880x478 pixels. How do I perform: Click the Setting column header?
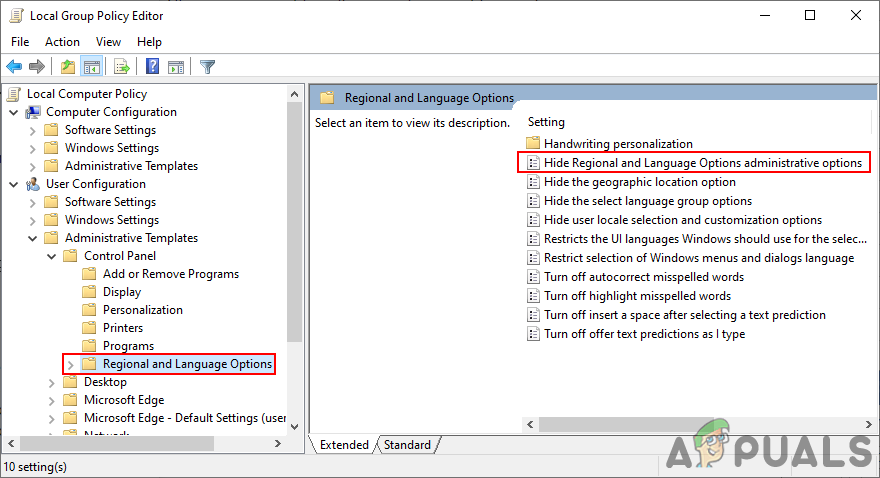coord(546,122)
